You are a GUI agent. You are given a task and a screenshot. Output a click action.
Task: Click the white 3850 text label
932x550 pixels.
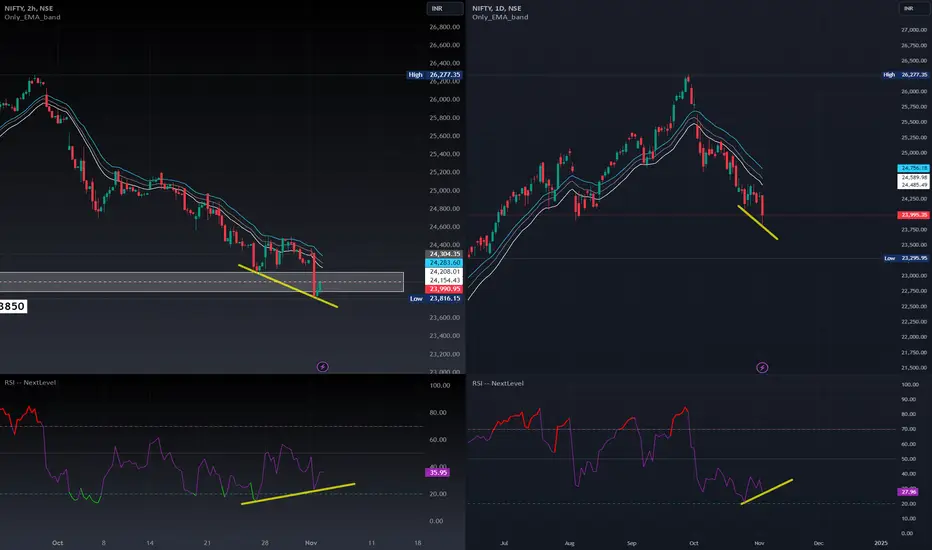click(13, 307)
